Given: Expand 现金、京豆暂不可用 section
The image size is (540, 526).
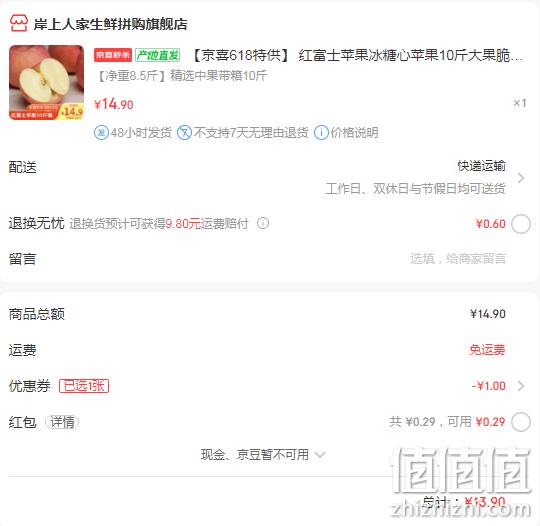Looking at the screenshot, I should coord(263,455).
